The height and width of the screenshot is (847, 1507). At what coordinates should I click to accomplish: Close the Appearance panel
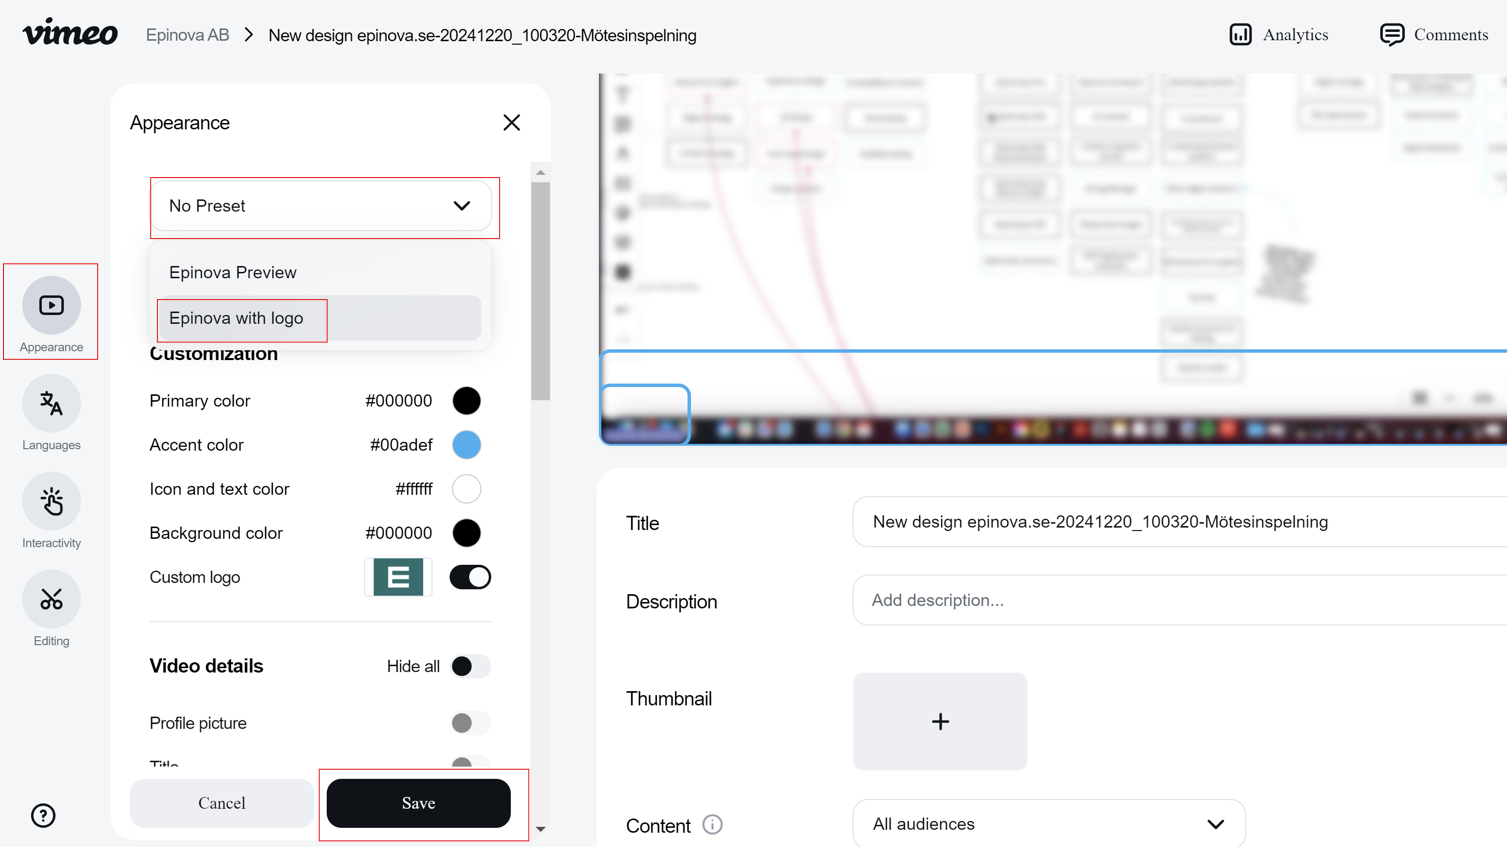click(x=511, y=122)
